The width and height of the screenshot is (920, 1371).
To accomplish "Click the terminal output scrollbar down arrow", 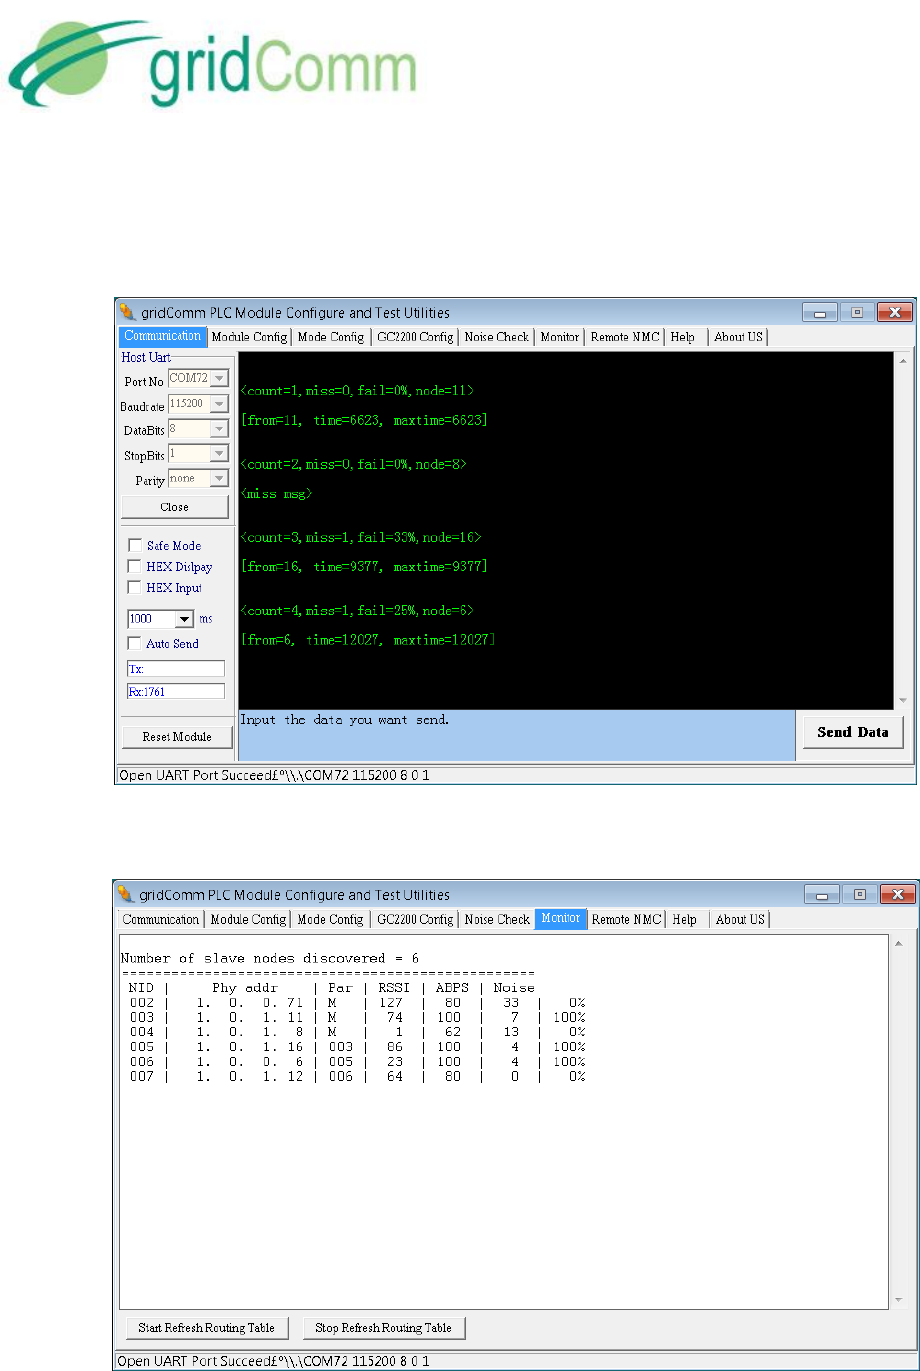I will coord(904,701).
